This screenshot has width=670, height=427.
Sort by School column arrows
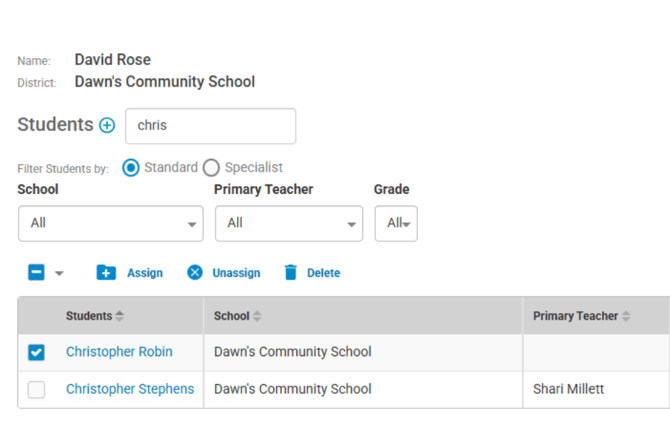click(257, 316)
